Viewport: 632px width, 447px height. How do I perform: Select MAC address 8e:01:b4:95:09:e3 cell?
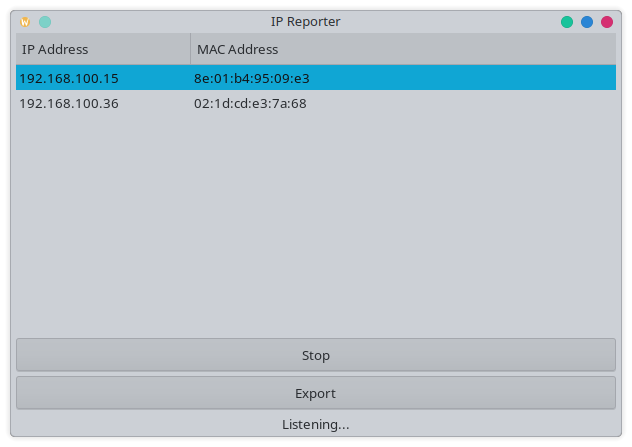(x=252, y=78)
